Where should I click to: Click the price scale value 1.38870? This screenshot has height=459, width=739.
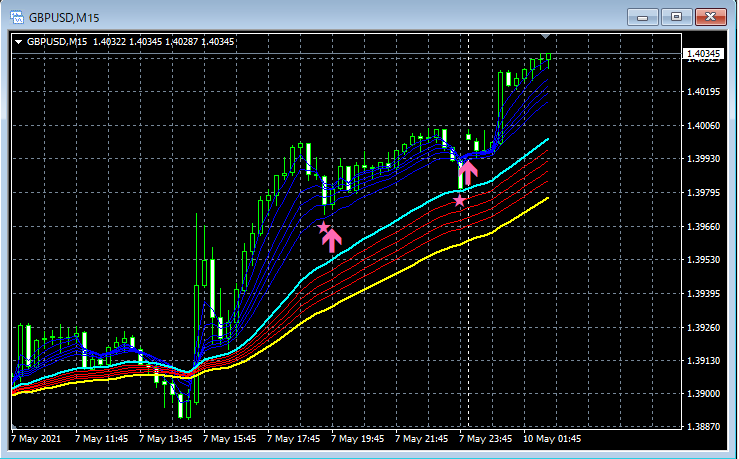point(704,426)
